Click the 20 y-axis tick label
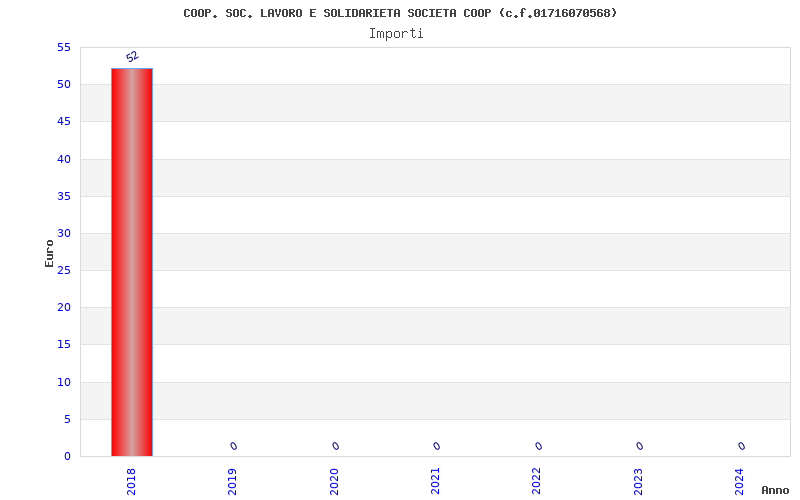This screenshot has width=800, height=500. (64, 307)
